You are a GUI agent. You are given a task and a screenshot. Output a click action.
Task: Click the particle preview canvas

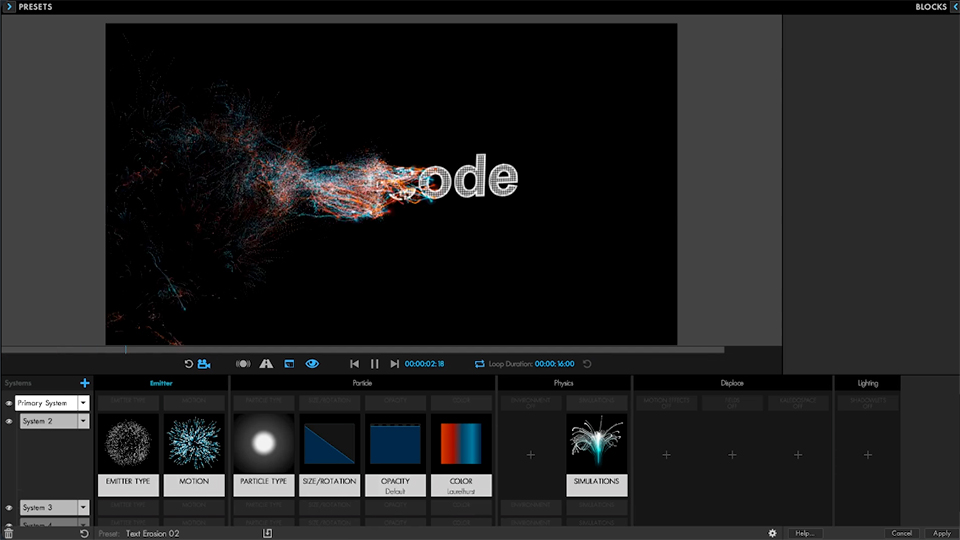click(391, 184)
